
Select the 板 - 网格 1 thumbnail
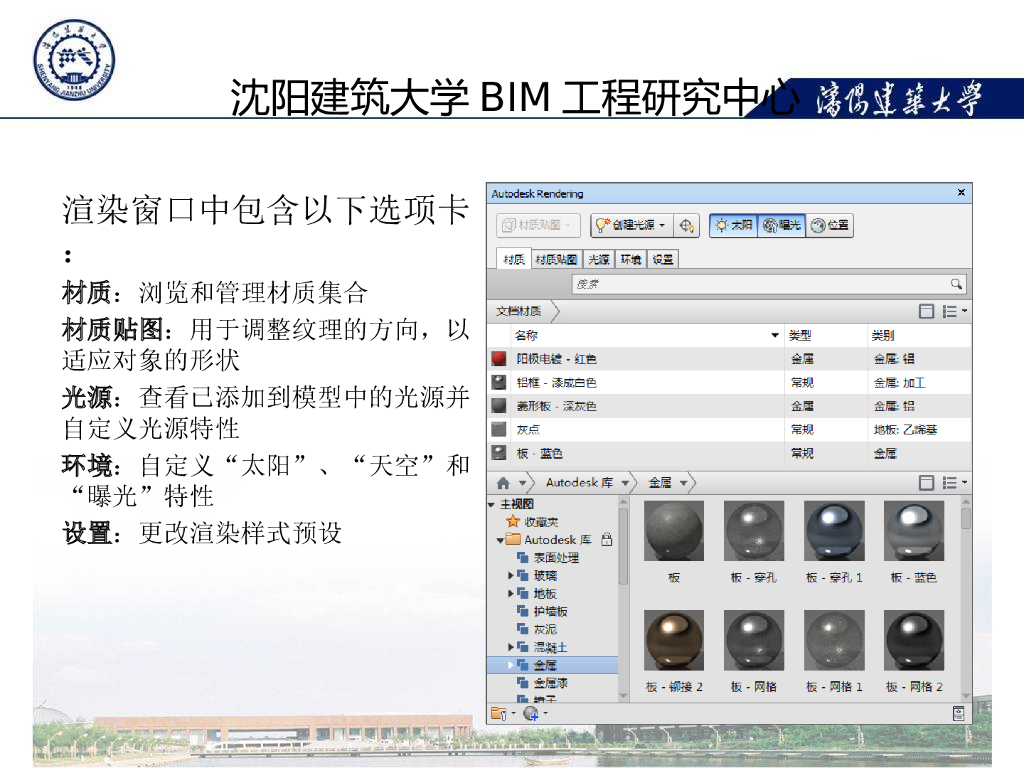click(x=834, y=640)
